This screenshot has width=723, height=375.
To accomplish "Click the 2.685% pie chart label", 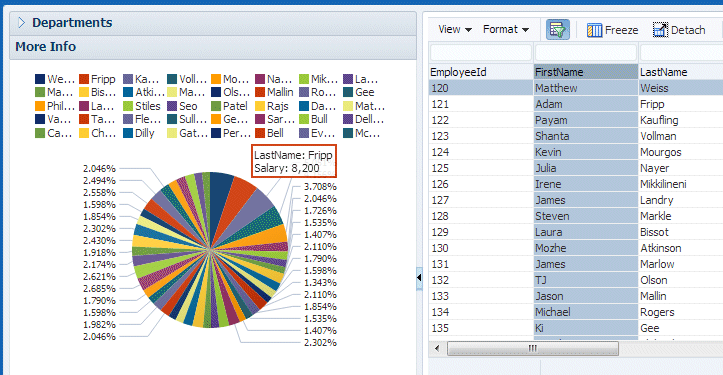I will pyautogui.click(x=99, y=288).
